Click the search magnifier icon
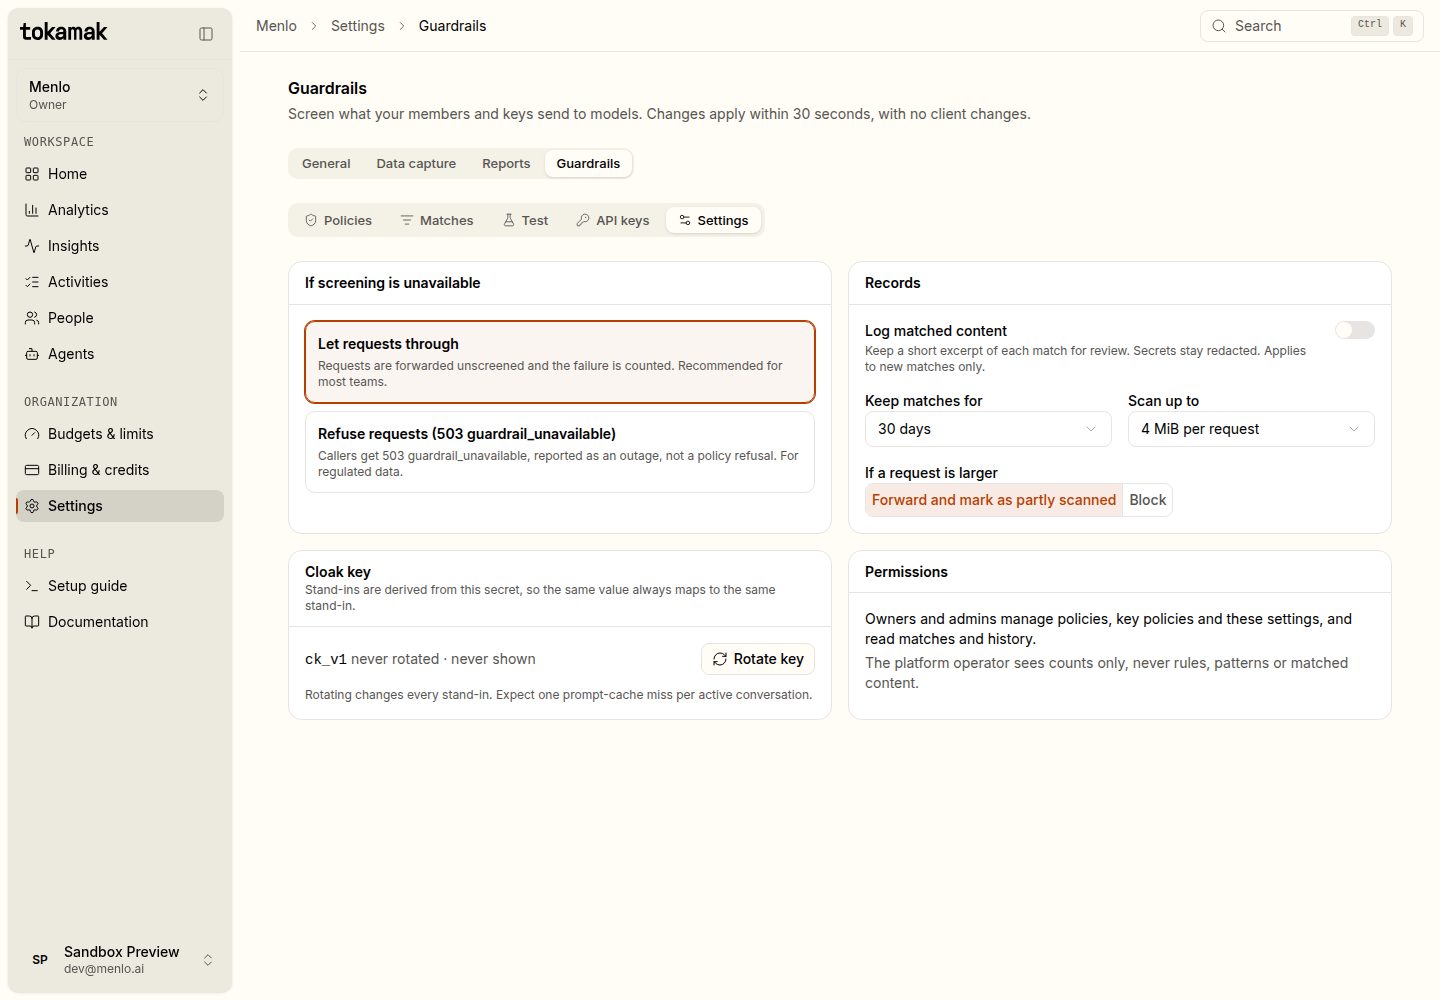1440x1000 pixels. (x=1219, y=26)
